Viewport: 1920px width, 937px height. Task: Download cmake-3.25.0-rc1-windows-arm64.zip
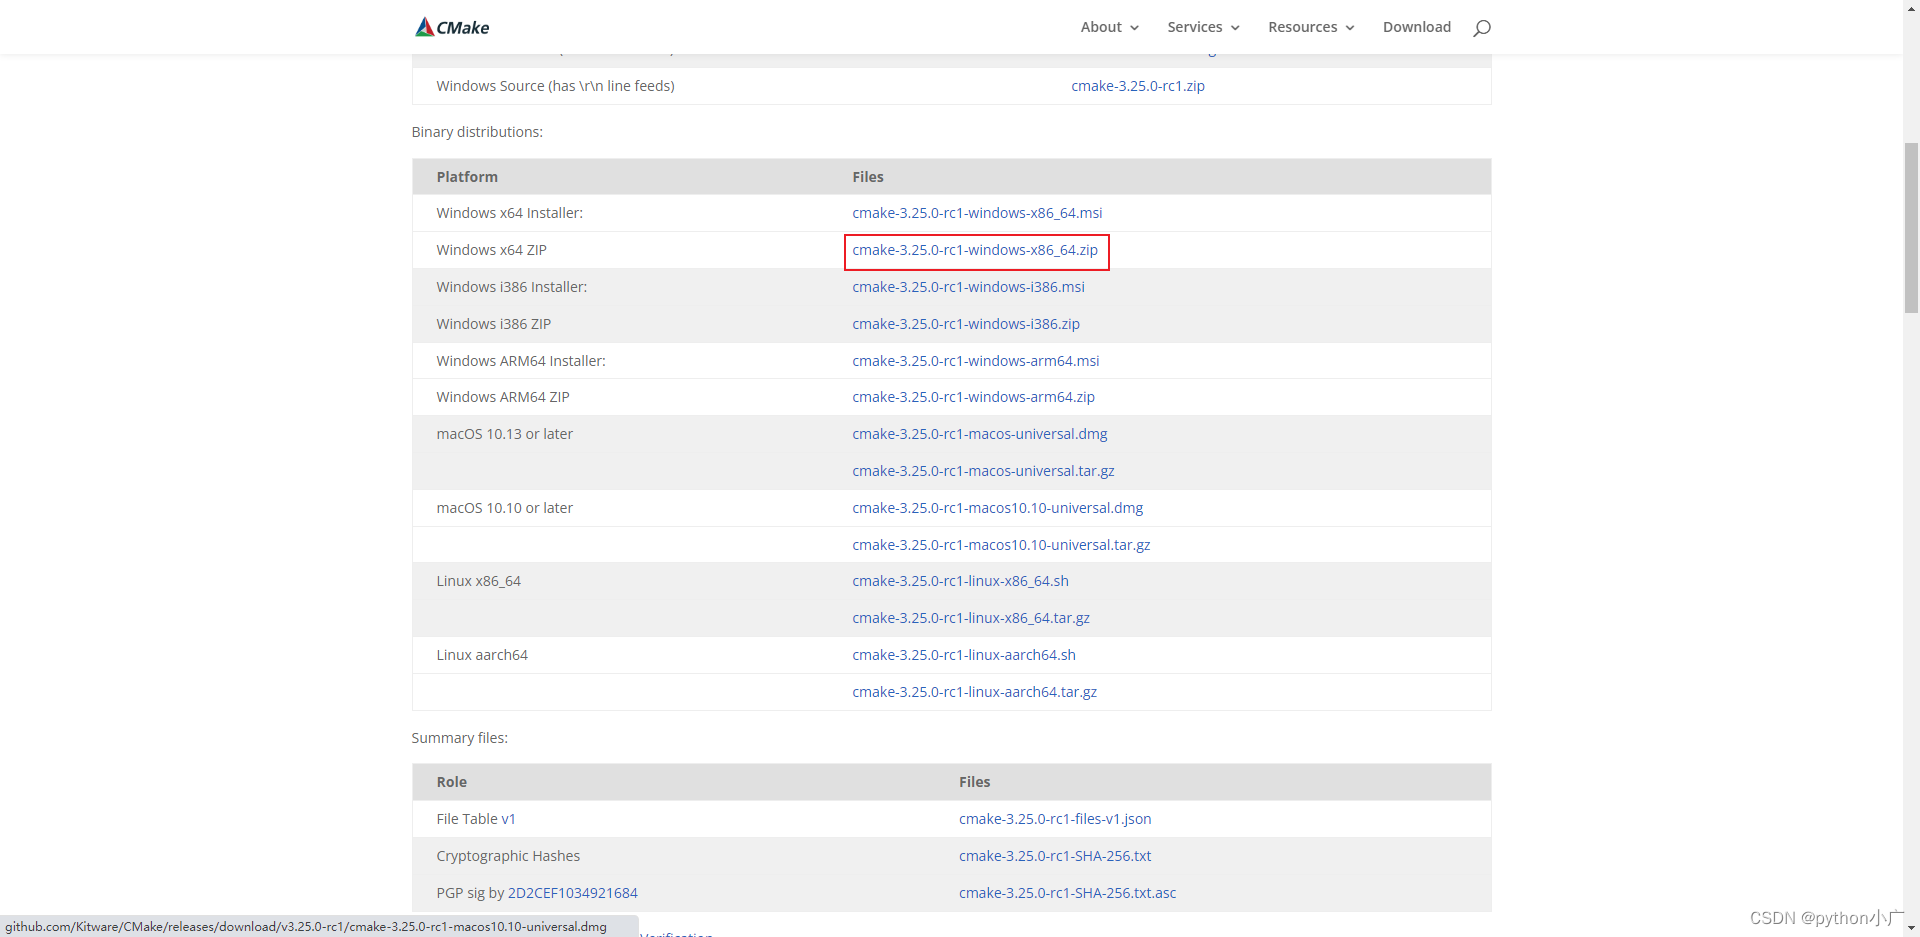tap(973, 397)
